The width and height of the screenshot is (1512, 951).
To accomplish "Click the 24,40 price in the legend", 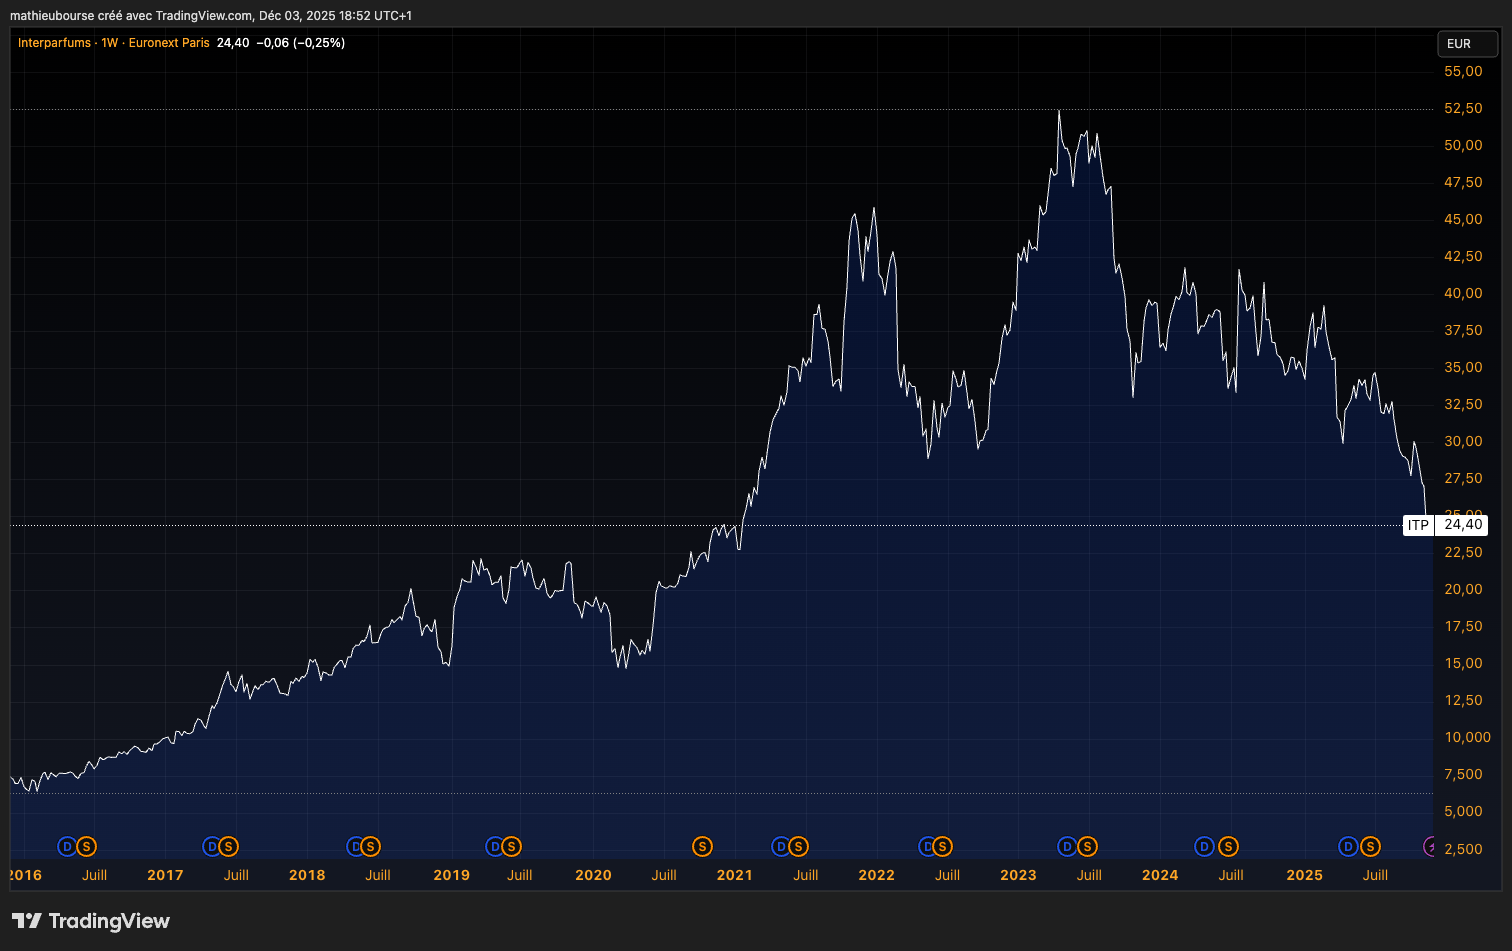I will pyautogui.click(x=233, y=43).
